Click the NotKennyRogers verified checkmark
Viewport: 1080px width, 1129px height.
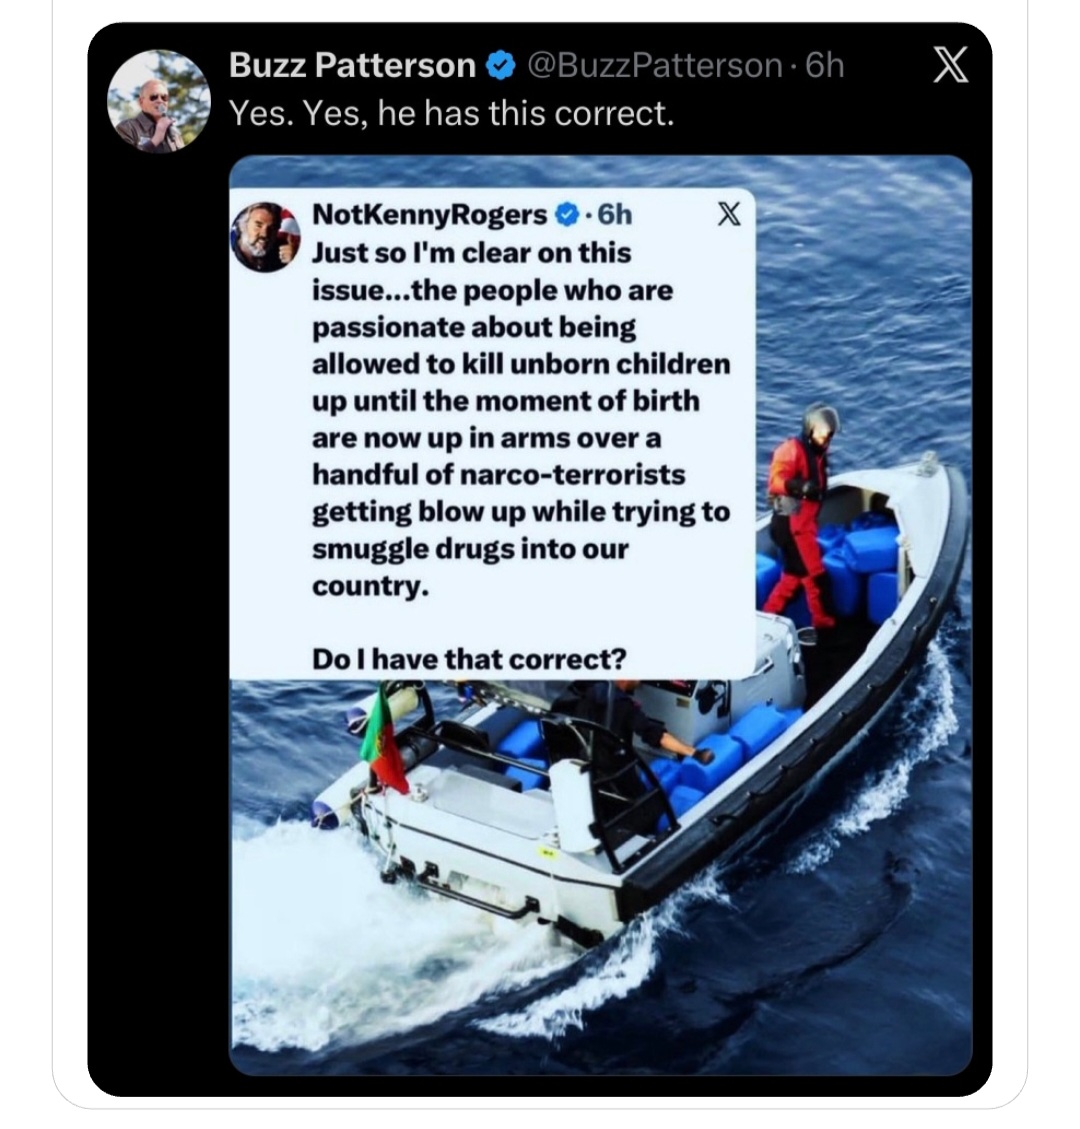click(568, 215)
